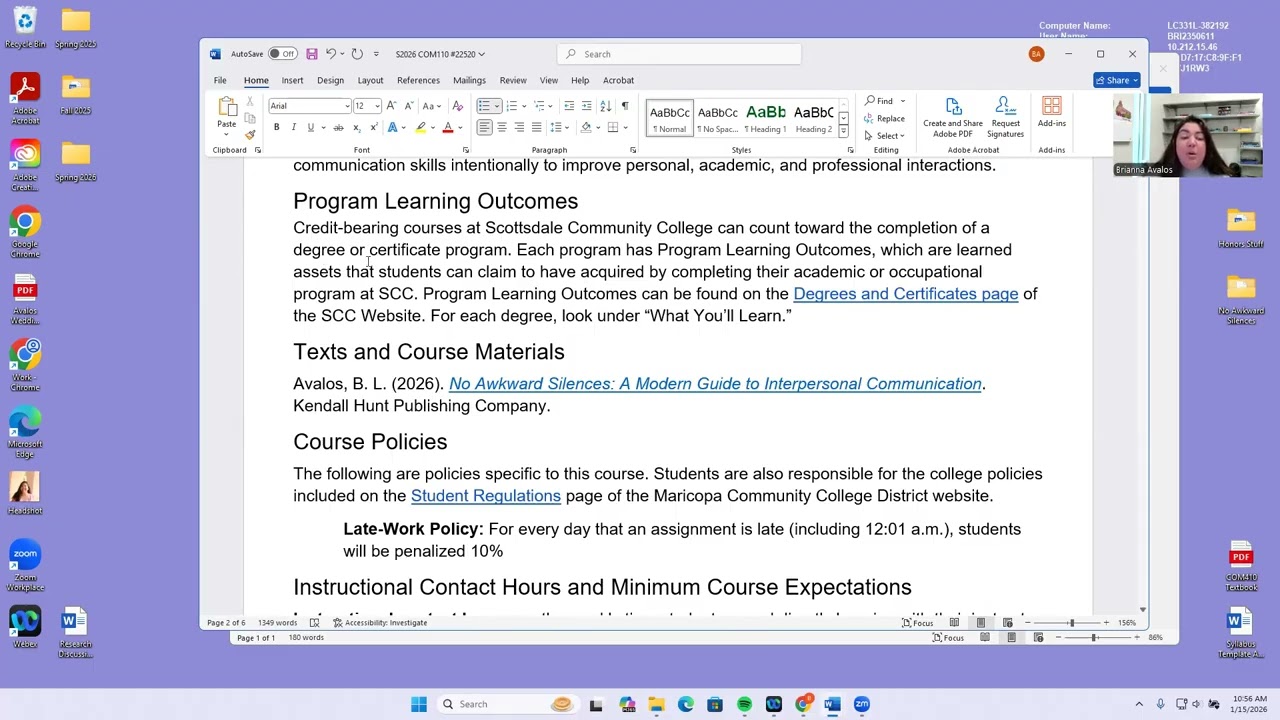This screenshot has width=1280, height=720.
Task: Open the Student Regulations link
Action: pyautogui.click(x=486, y=496)
